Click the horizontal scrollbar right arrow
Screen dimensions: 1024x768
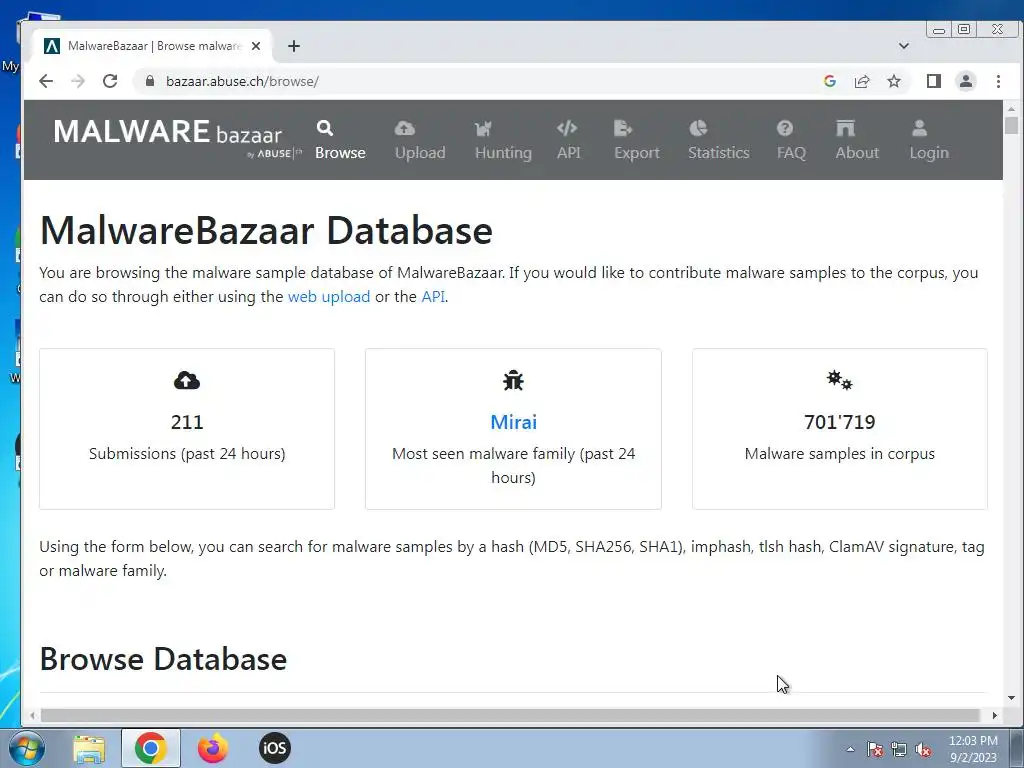pyautogui.click(x=995, y=715)
